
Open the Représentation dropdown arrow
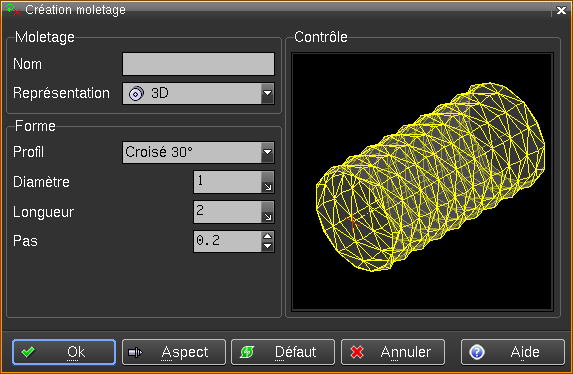click(x=267, y=93)
